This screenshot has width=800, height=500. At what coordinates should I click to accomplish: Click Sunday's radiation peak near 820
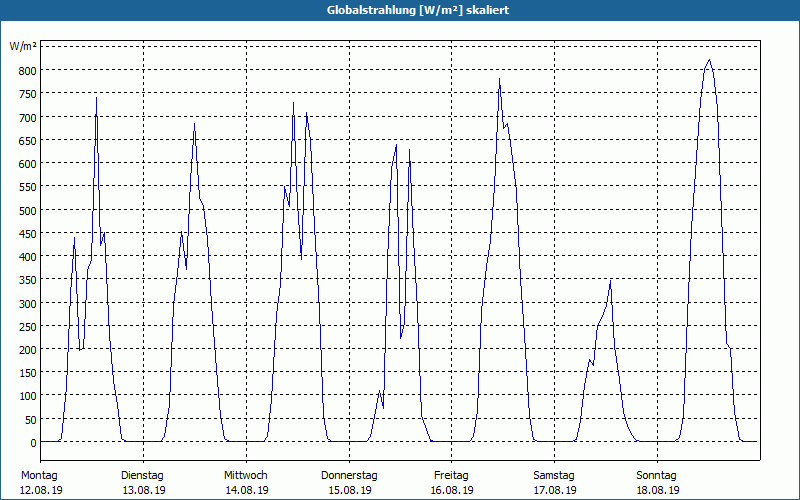click(709, 60)
